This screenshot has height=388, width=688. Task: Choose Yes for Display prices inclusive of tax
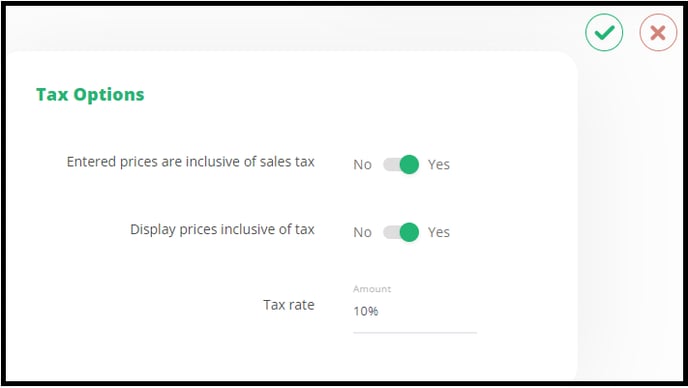(439, 232)
